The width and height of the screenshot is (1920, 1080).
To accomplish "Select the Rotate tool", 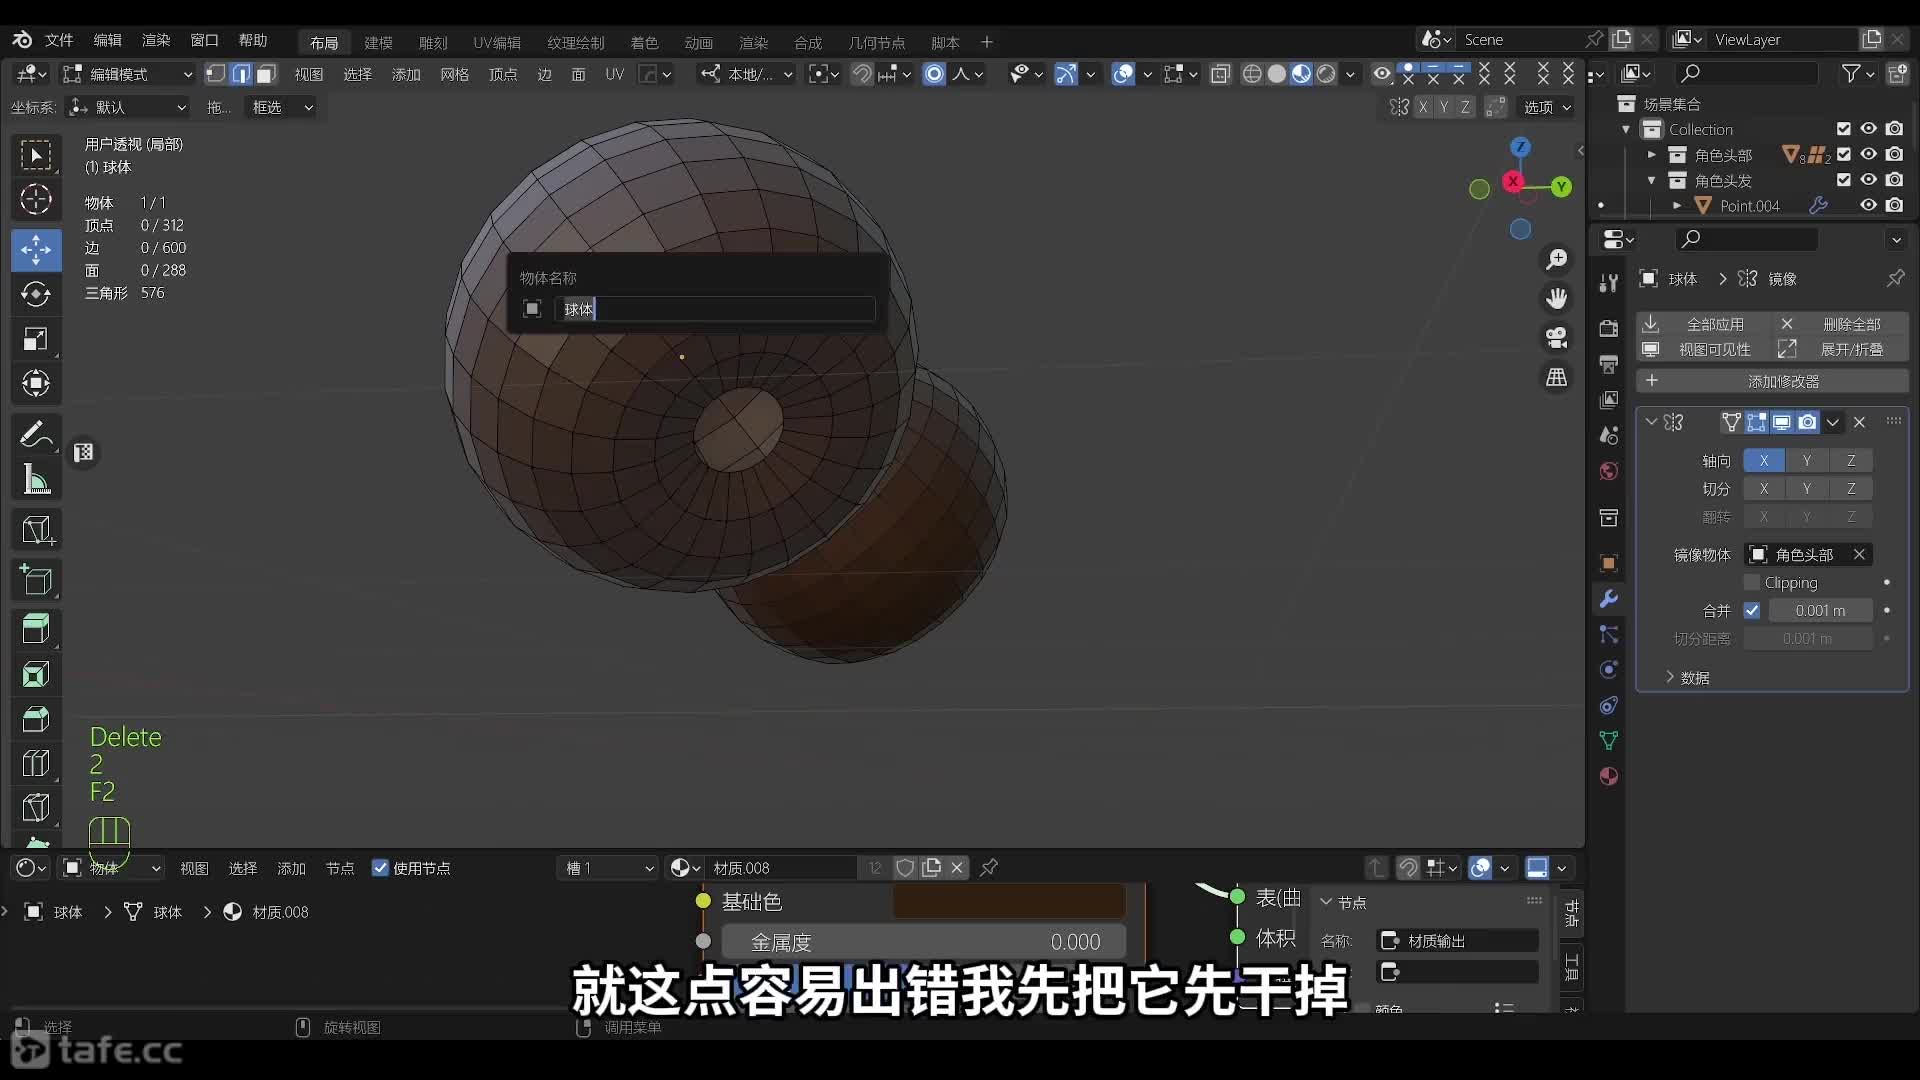I will [x=36, y=294].
